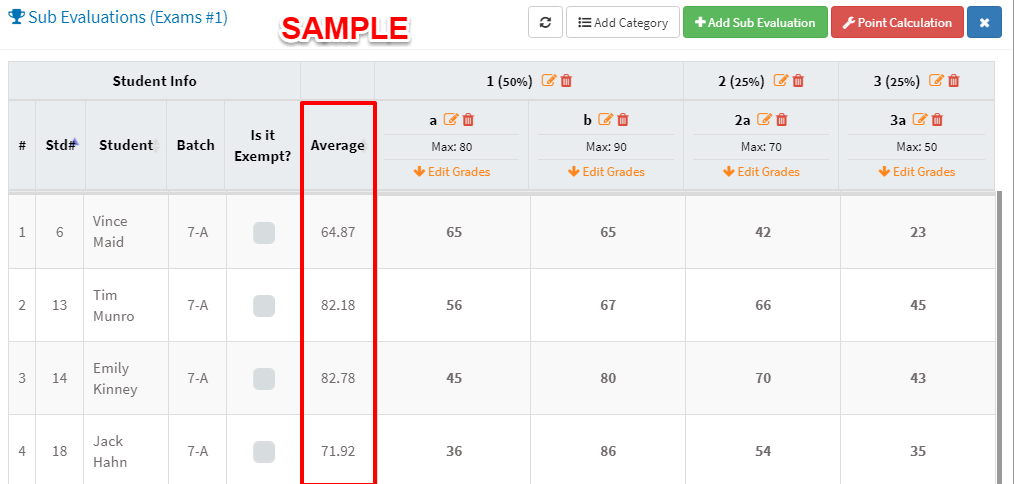1014x484 pixels.
Task: Click the refresh icon button
Action: click(544, 22)
